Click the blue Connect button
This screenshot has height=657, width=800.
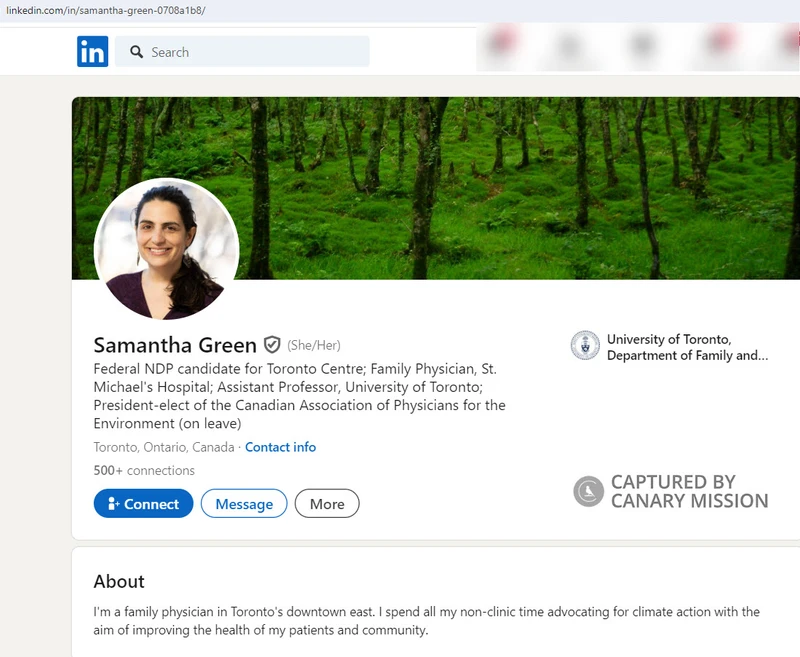point(143,503)
